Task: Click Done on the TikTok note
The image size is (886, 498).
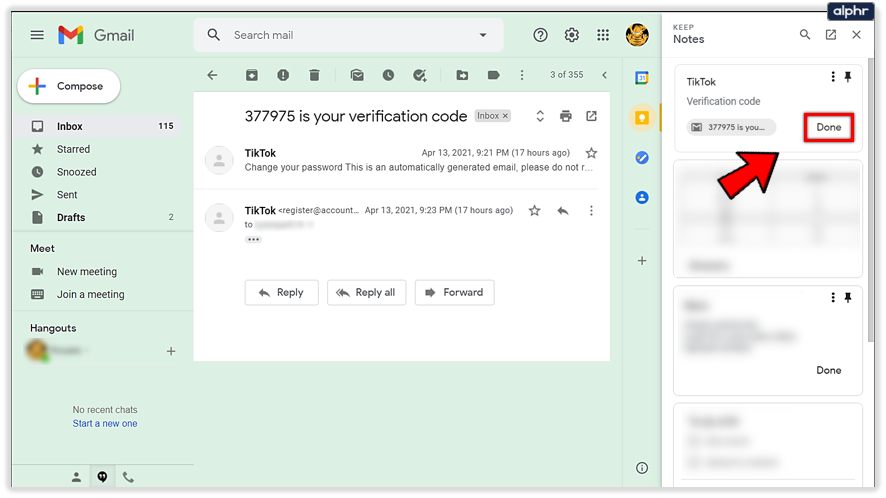Action: tap(828, 127)
